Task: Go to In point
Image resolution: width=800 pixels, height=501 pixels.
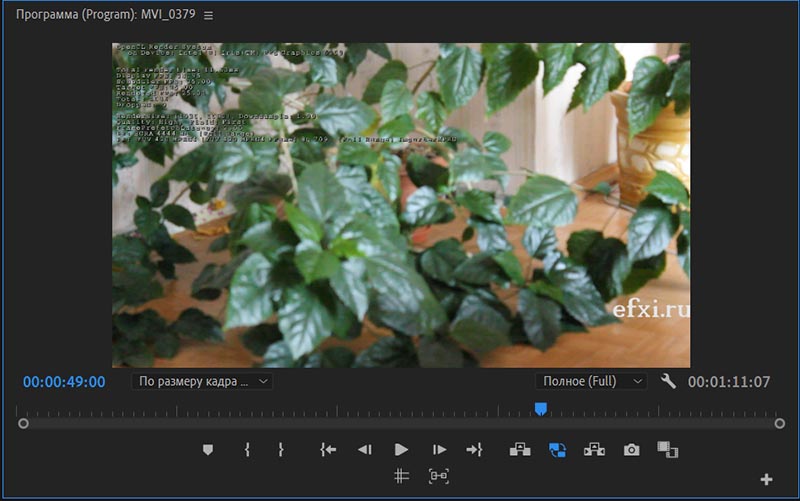Action: coord(328,449)
